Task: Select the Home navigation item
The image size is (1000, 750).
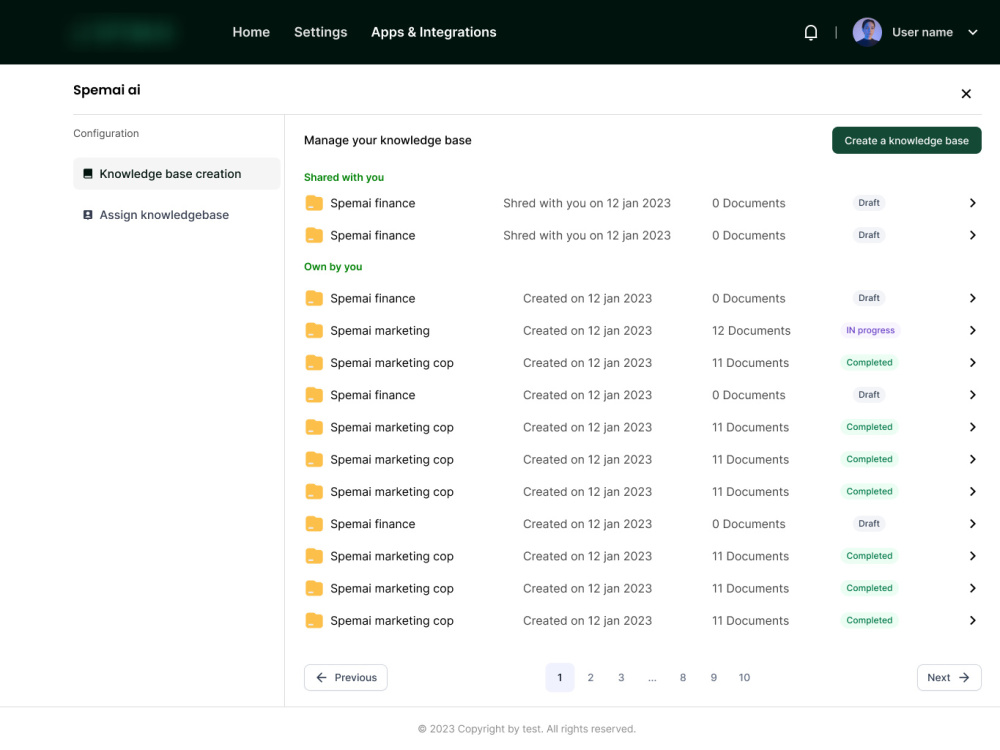Action: click(x=251, y=32)
